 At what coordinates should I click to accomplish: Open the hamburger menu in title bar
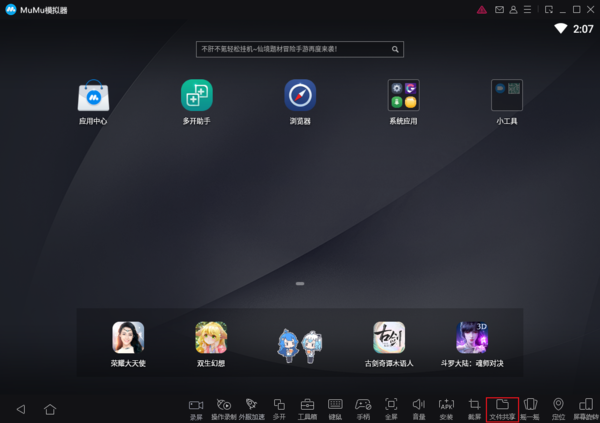(x=527, y=10)
